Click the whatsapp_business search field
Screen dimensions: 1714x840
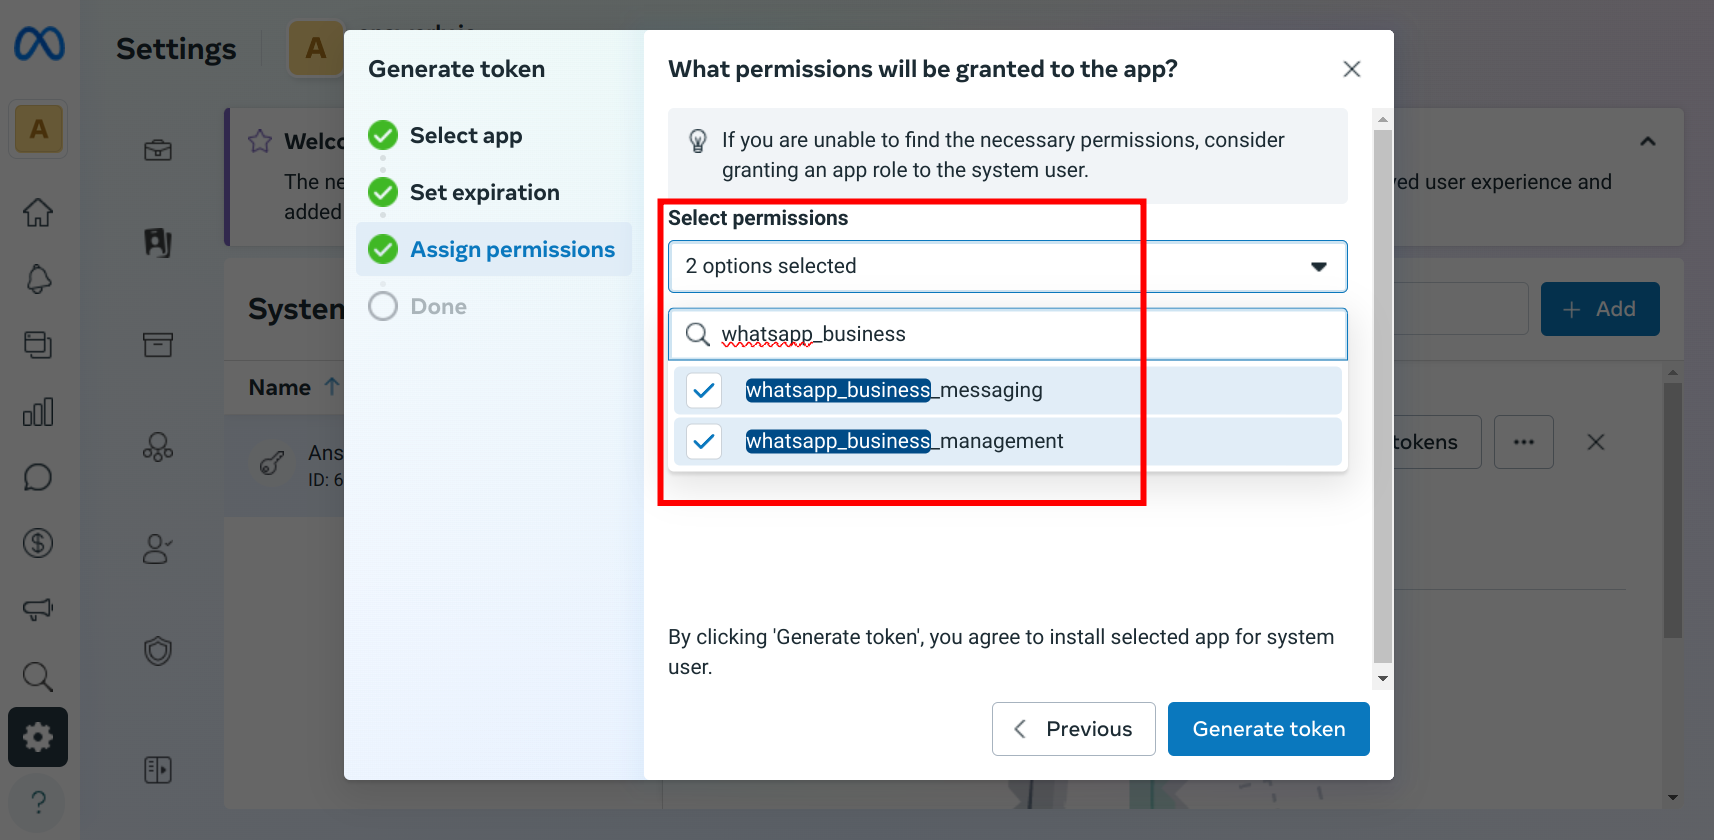click(x=1008, y=334)
